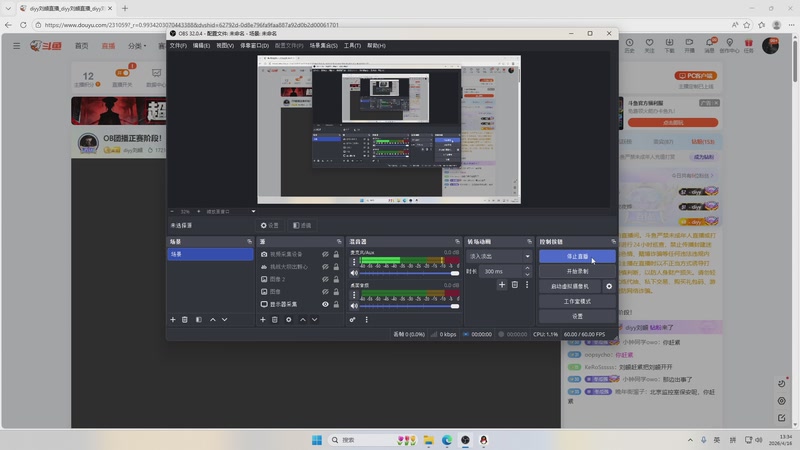The width and height of the screenshot is (800, 450).
Task: Mute 麦克风/Aux with speaker icon
Action: click(x=354, y=273)
